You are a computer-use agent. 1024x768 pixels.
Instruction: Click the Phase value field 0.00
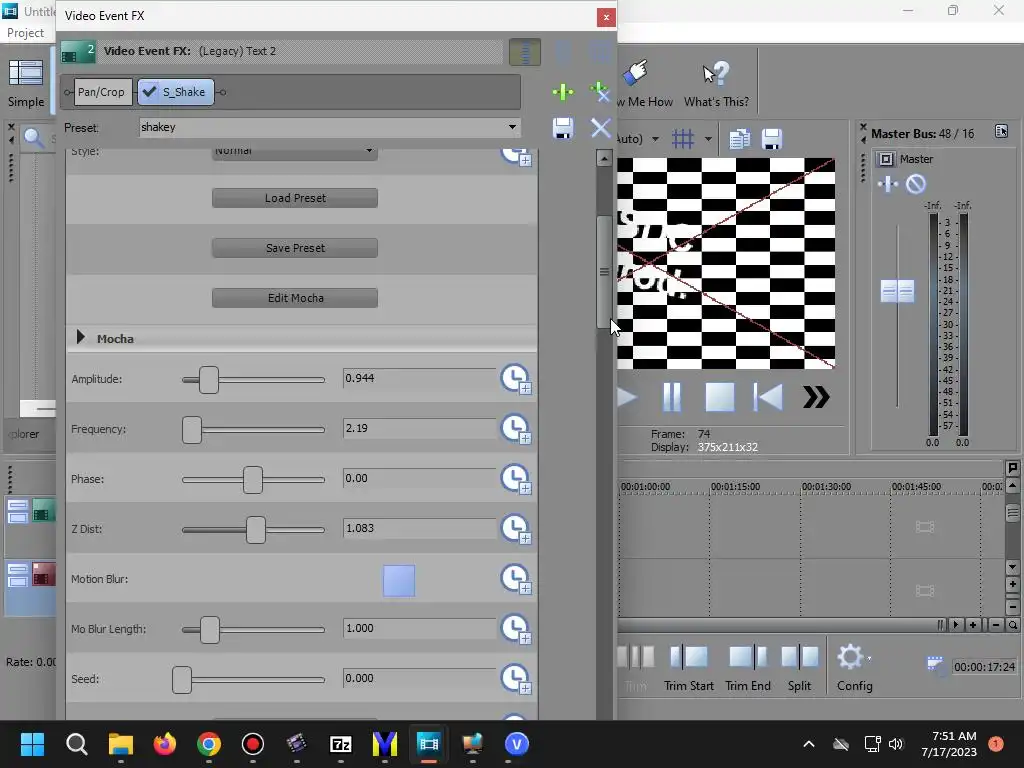coord(419,479)
